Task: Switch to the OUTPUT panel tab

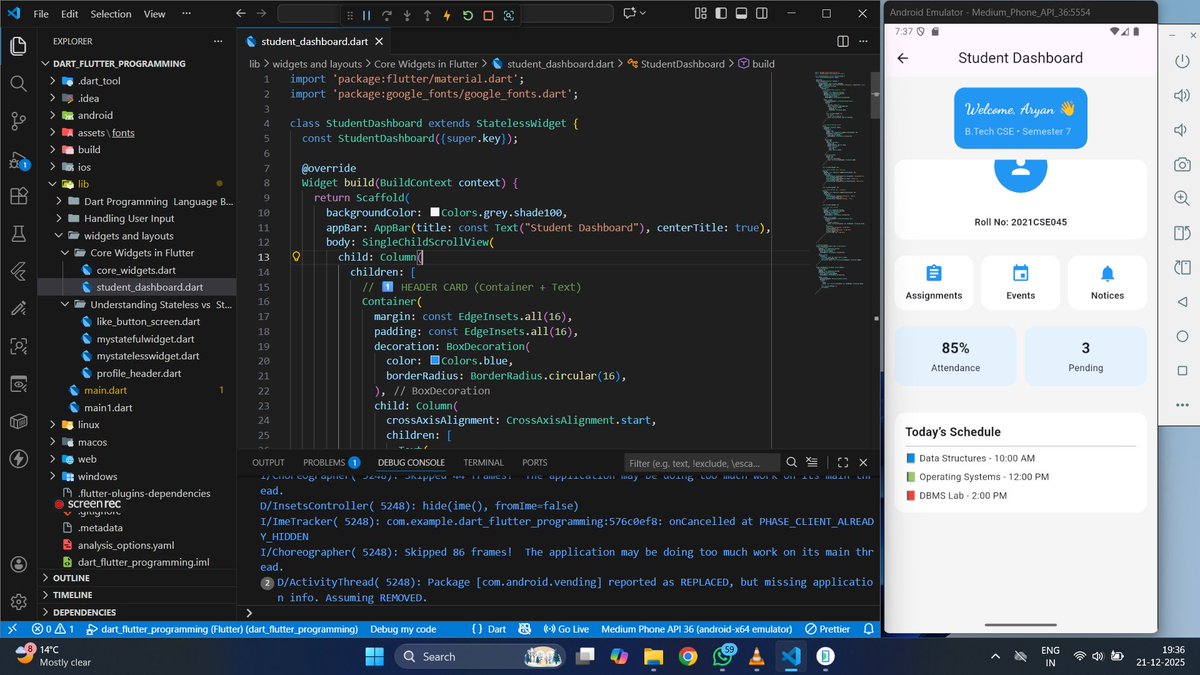Action: (268, 463)
